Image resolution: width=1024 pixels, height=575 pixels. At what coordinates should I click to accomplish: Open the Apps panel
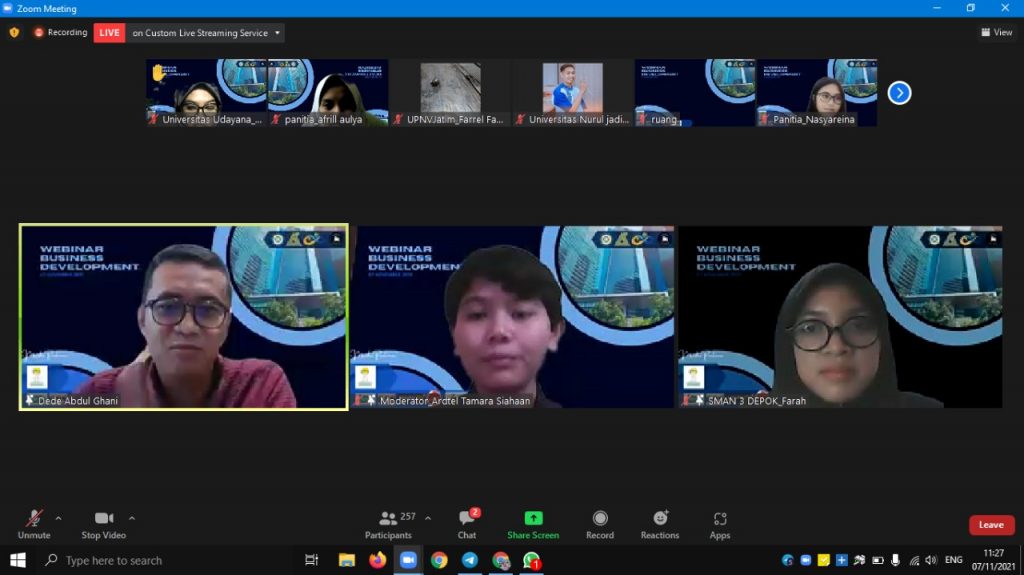720,523
